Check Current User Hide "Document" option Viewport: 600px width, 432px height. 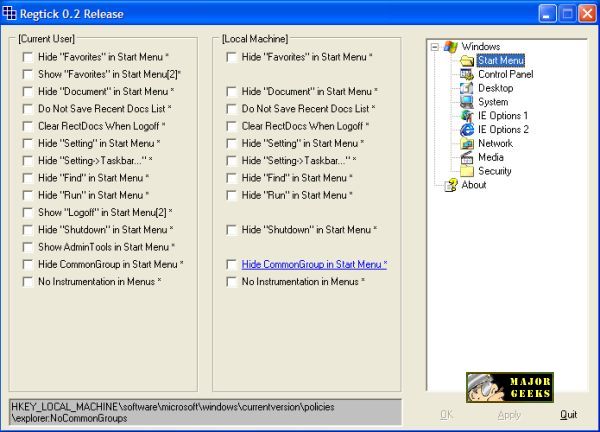click(x=28, y=91)
